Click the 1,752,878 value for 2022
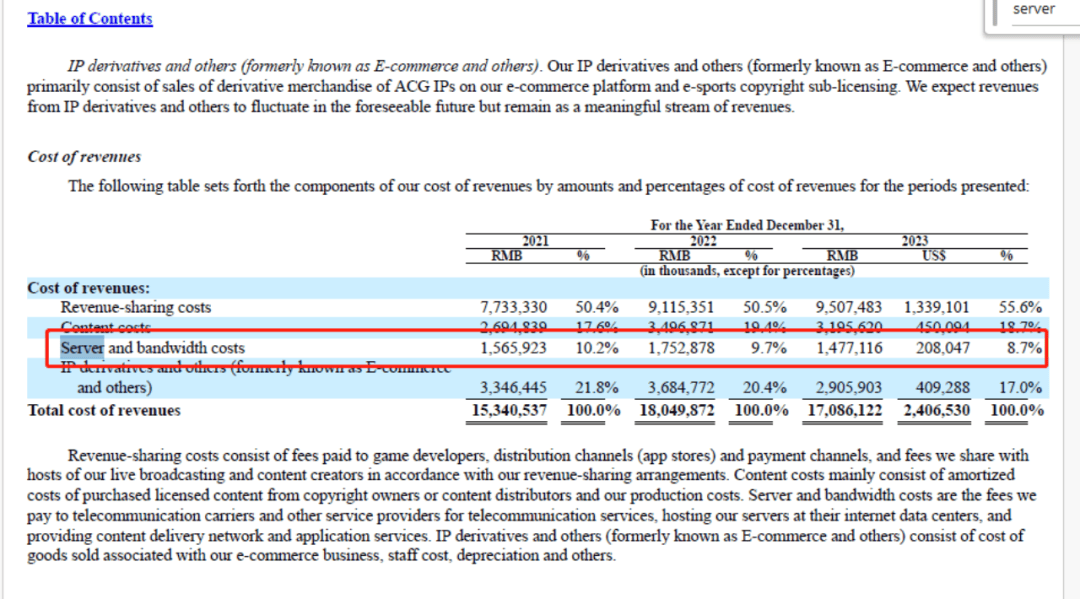1080x599 pixels. (681, 348)
